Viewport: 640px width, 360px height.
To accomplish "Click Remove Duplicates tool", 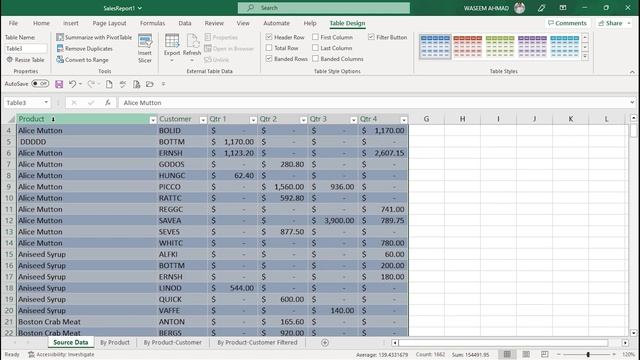I will pyautogui.click(x=84, y=49).
